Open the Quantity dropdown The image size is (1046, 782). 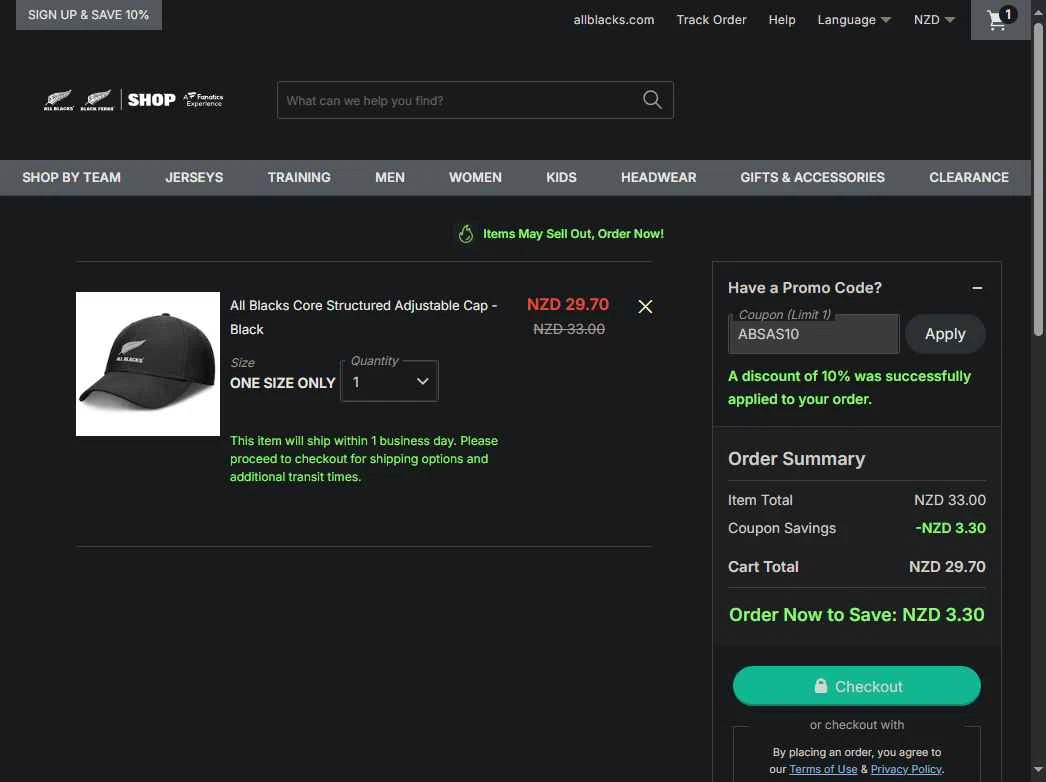coord(390,382)
